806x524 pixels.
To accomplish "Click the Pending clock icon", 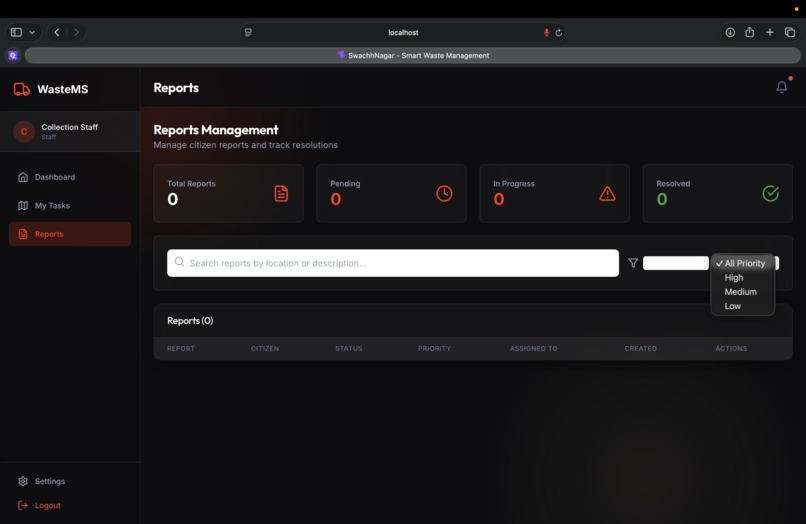I will pos(444,194).
